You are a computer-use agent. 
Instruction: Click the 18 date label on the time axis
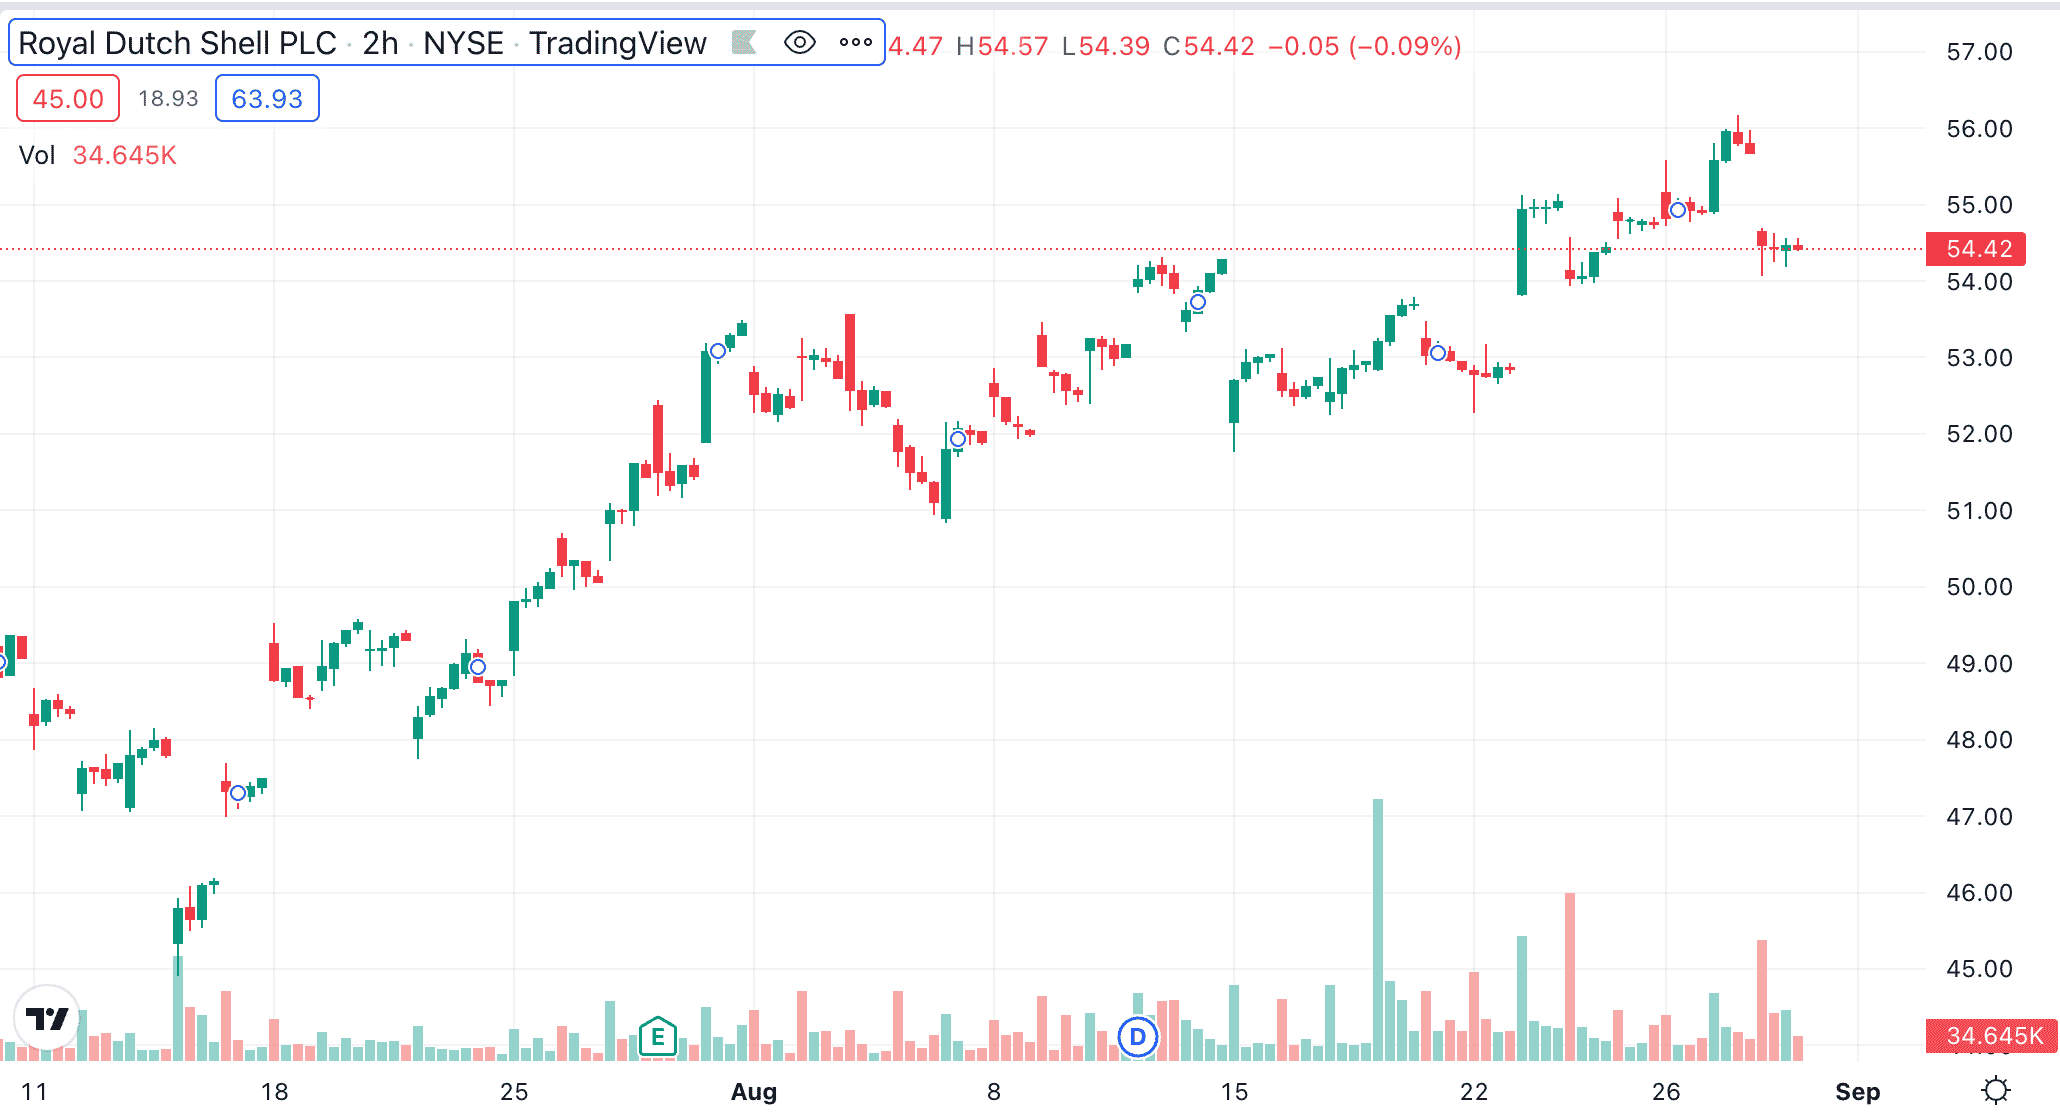tap(274, 1092)
